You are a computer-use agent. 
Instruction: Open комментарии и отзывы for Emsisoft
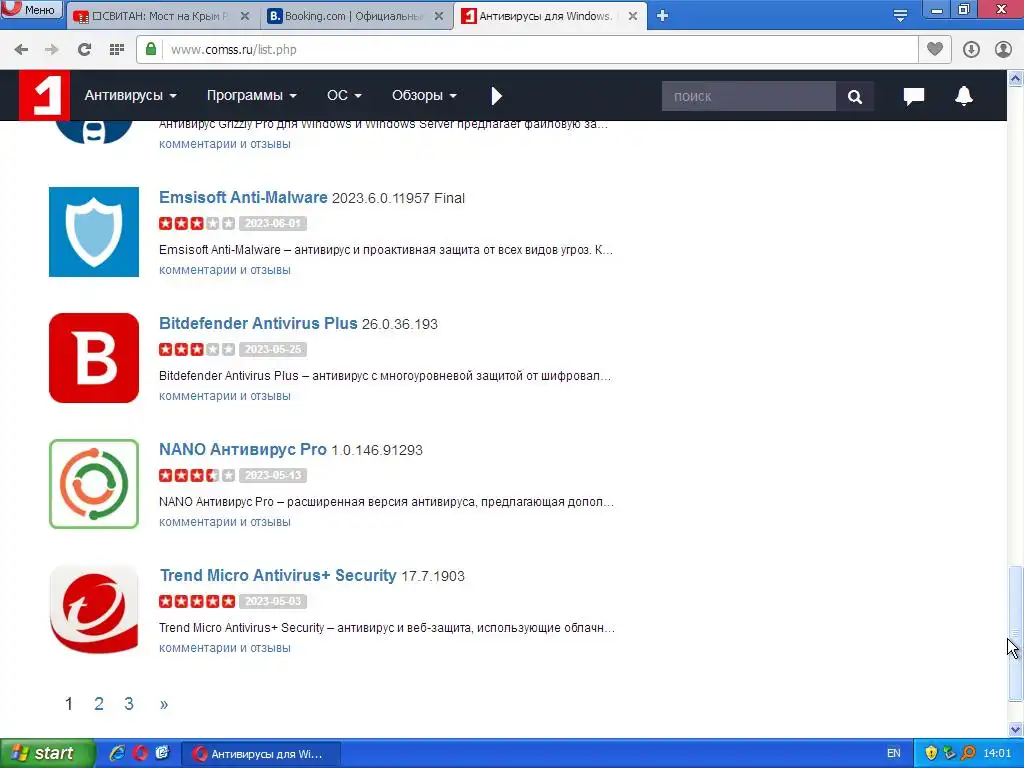click(225, 270)
